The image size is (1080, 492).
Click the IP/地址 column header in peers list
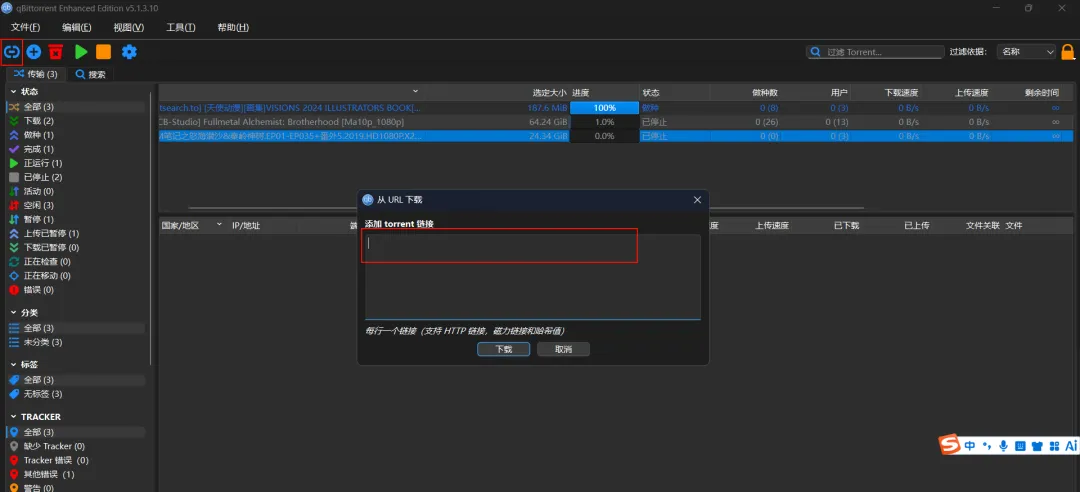[246, 225]
